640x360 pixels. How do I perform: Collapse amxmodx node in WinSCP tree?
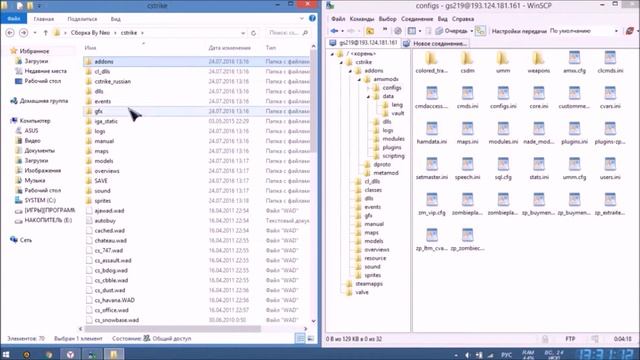pos(359,79)
